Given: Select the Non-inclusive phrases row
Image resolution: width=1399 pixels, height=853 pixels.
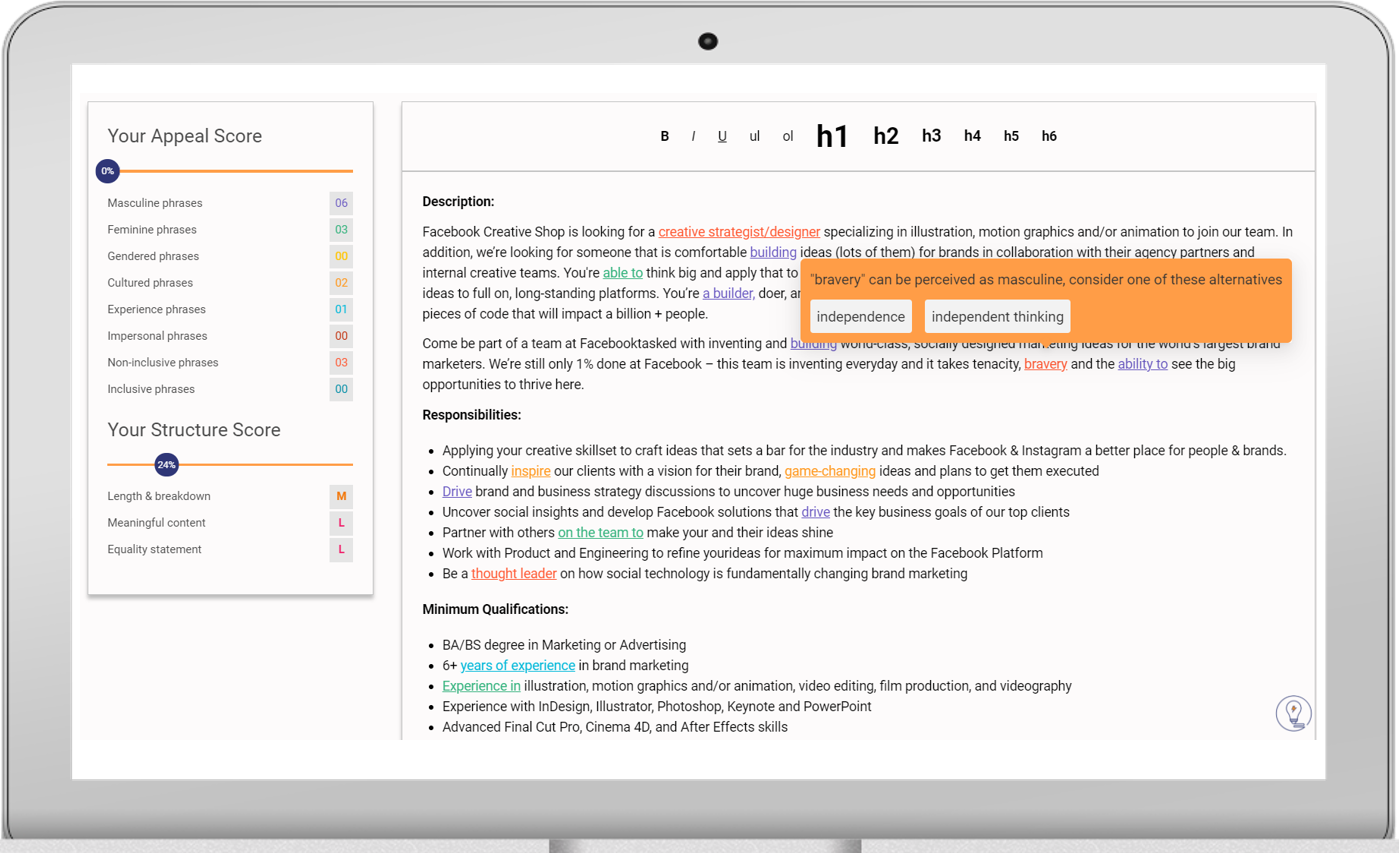Looking at the screenshot, I should [230, 362].
